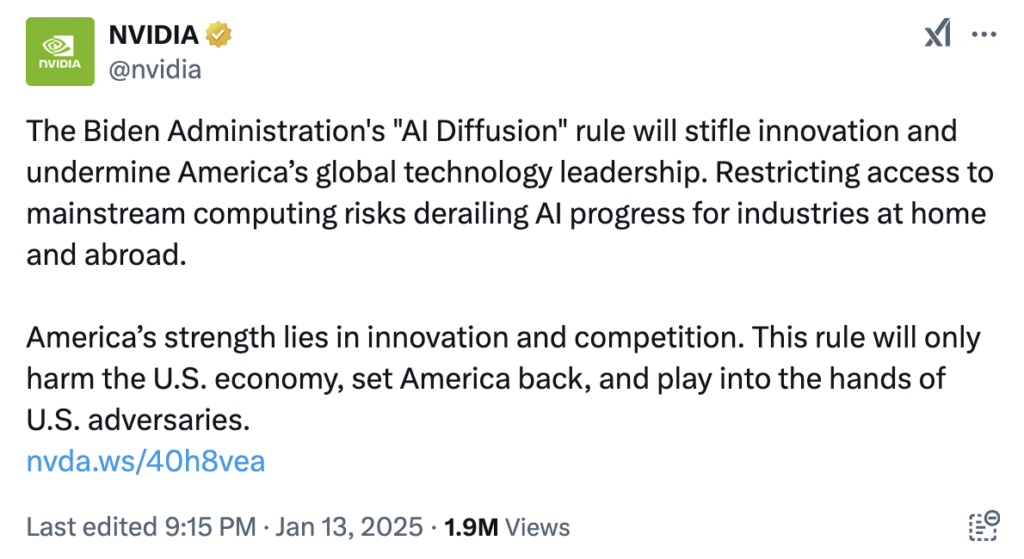The image size is (1024, 559).
Task: Click the eye symbol inside the NVIDIA logo
Action: click(x=59, y=44)
